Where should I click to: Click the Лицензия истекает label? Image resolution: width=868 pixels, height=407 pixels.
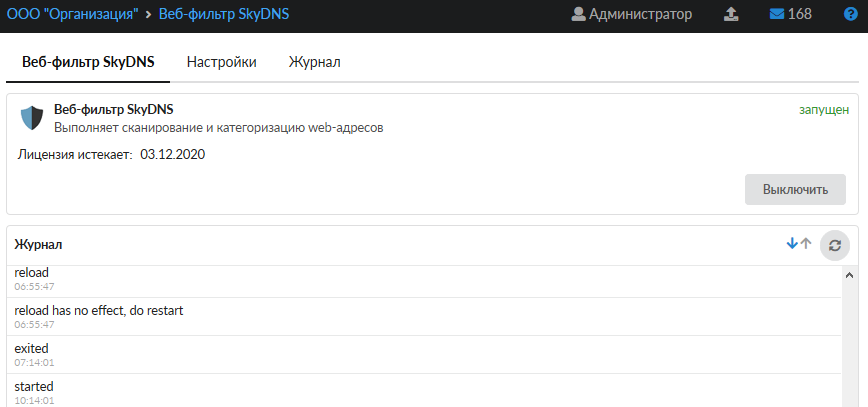pos(75,154)
